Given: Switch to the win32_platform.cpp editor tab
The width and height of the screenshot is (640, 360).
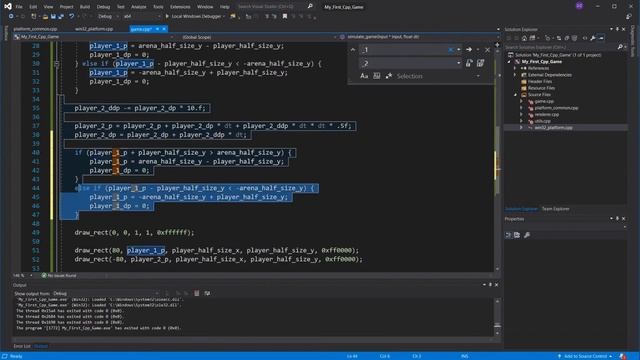Looking at the screenshot, I should pyautogui.click(x=94, y=29).
